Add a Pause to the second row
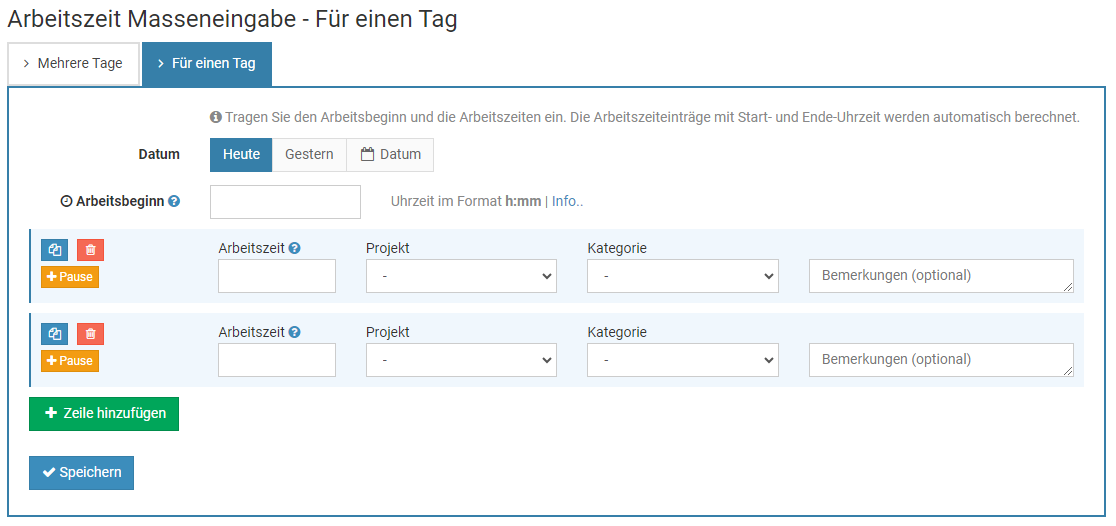The width and height of the screenshot is (1116, 526). [70, 361]
